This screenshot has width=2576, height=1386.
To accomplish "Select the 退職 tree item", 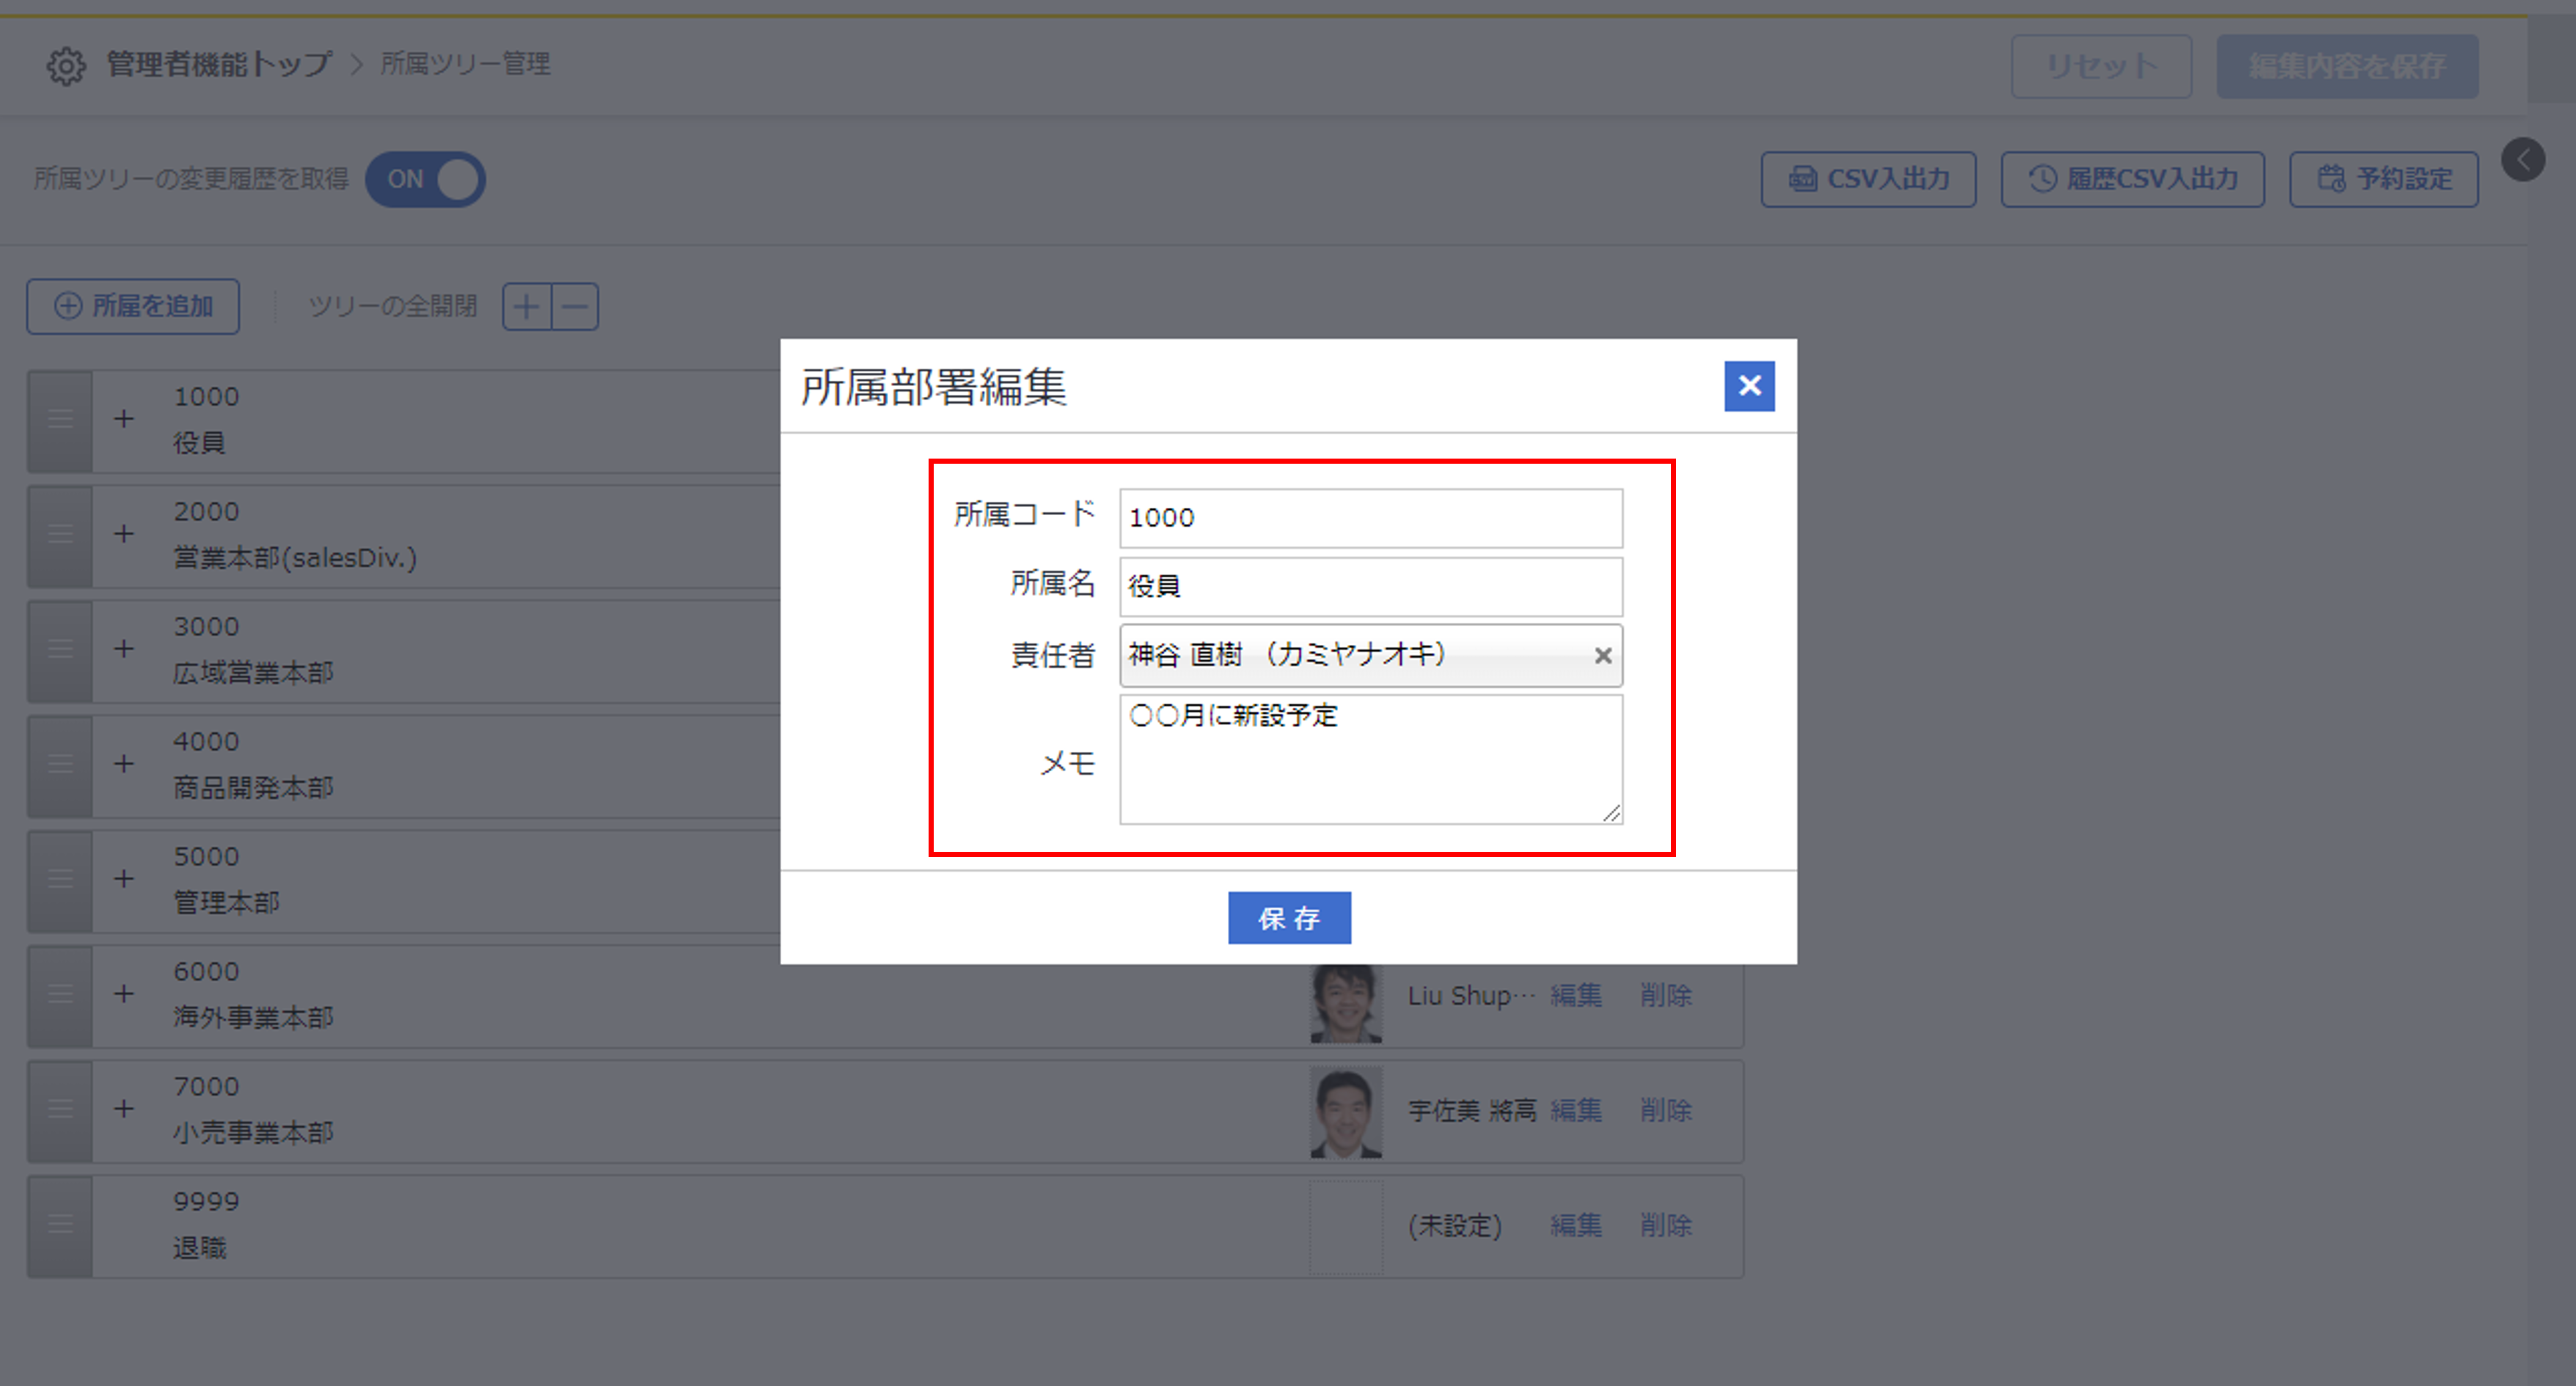I will [x=200, y=1248].
